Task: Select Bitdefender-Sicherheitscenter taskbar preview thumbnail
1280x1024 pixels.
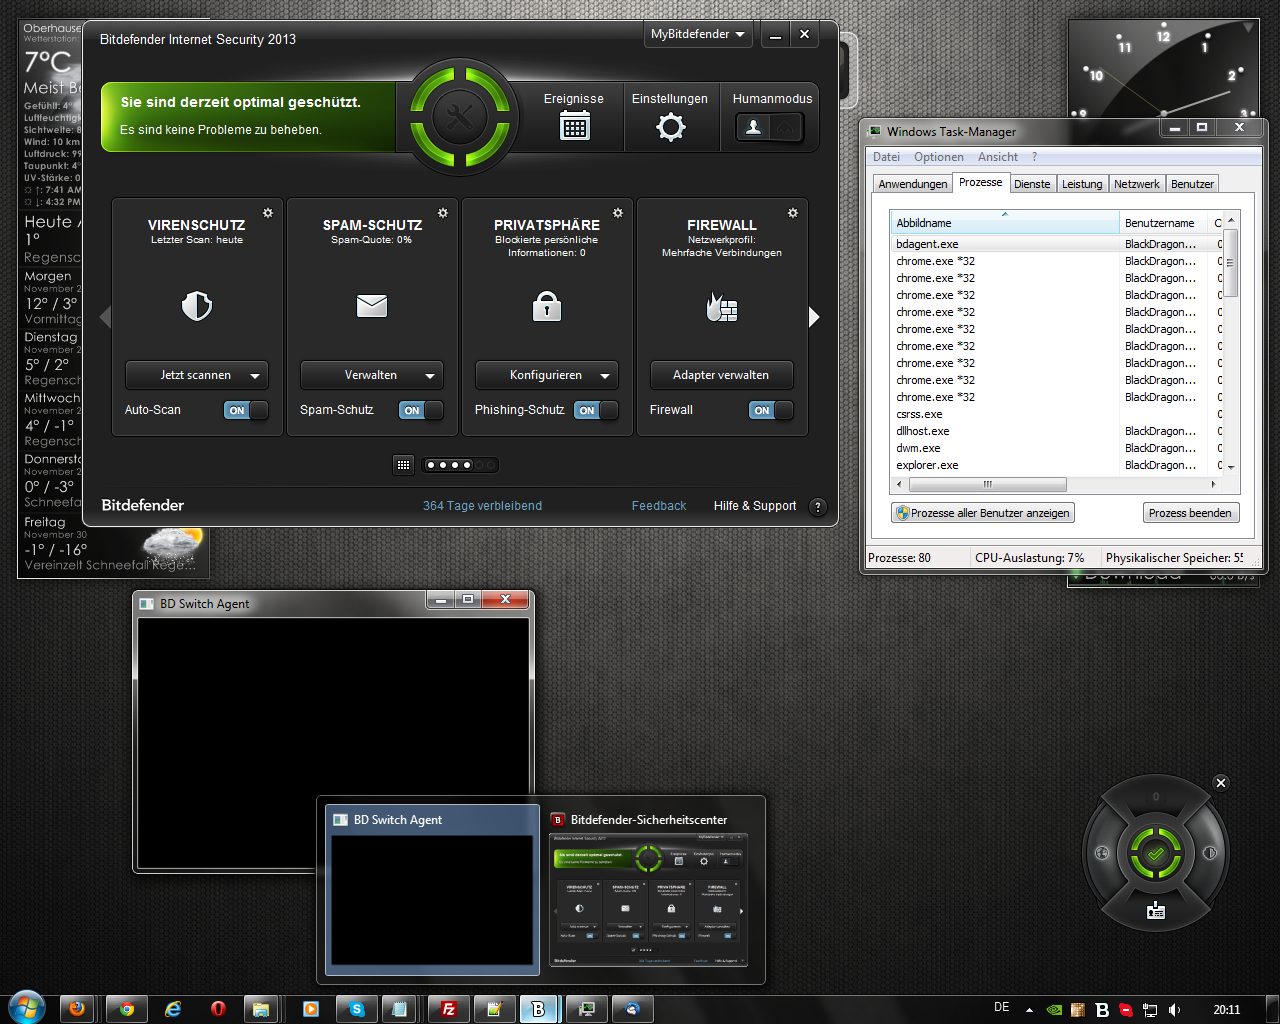Action: pyautogui.click(x=649, y=890)
